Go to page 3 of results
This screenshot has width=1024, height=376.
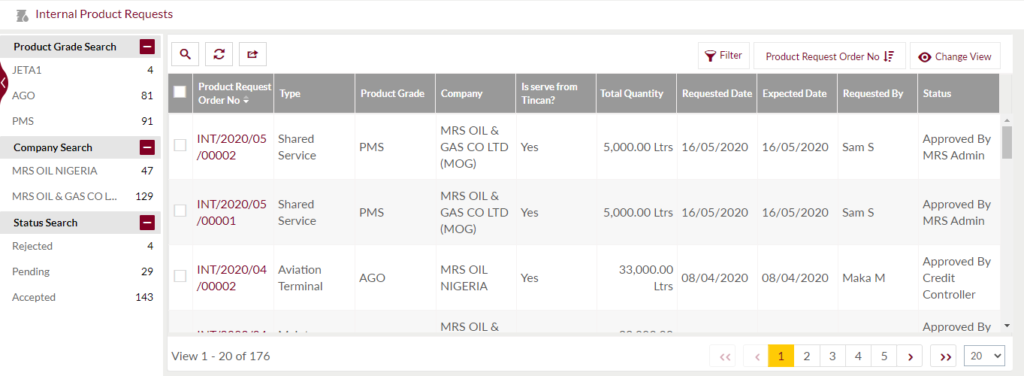tap(832, 356)
